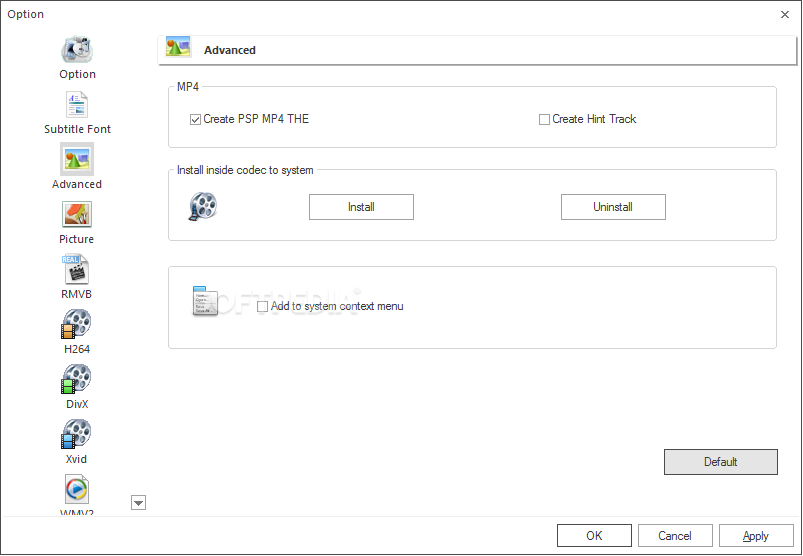Click the MP4 group label
803x556 pixels.
pos(187,87)
